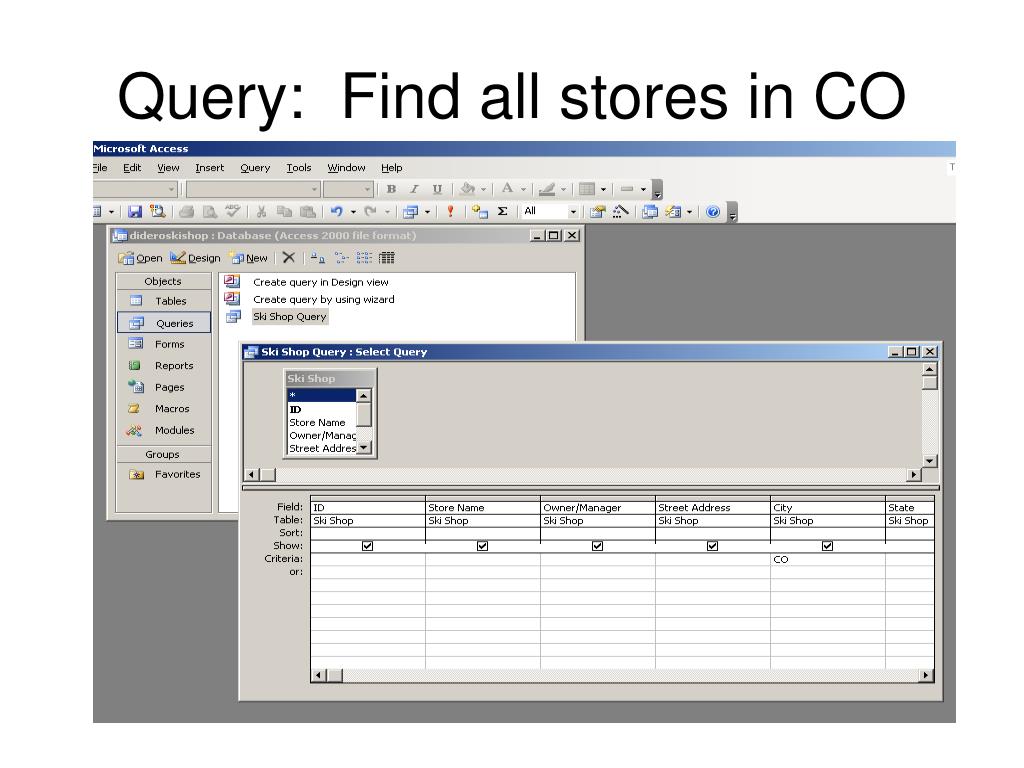The image size is (1024, 768).
Task: Click the Line Color pen swatch
Action: [547, 189]
